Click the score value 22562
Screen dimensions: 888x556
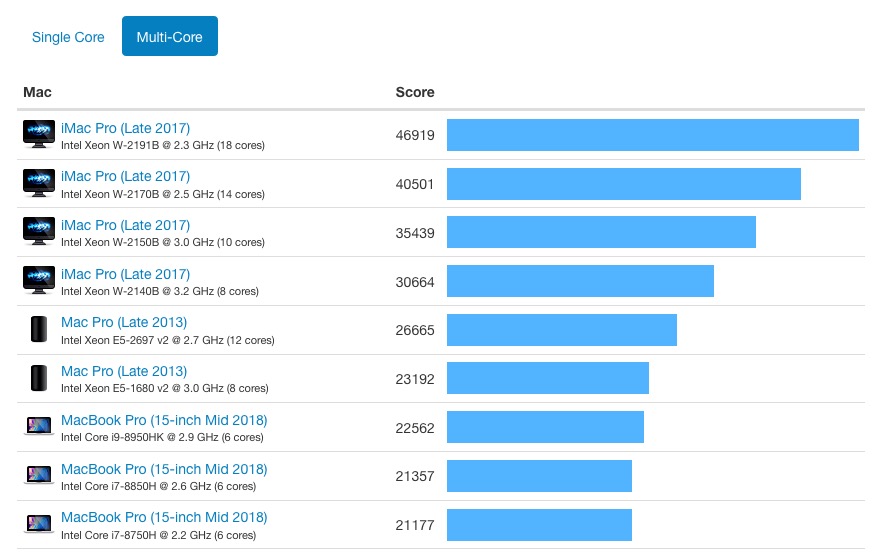pyautogui.click(x=415, y=428)
